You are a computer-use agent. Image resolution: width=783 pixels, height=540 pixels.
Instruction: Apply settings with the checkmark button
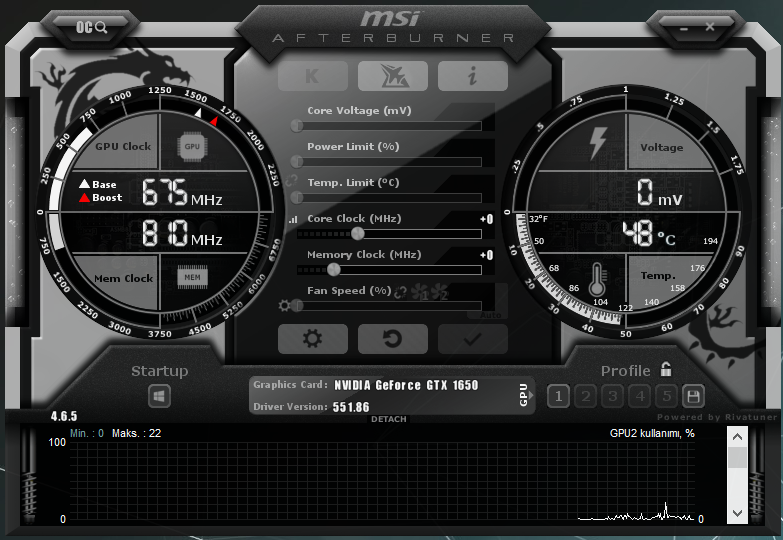click(x=472, y=339)
